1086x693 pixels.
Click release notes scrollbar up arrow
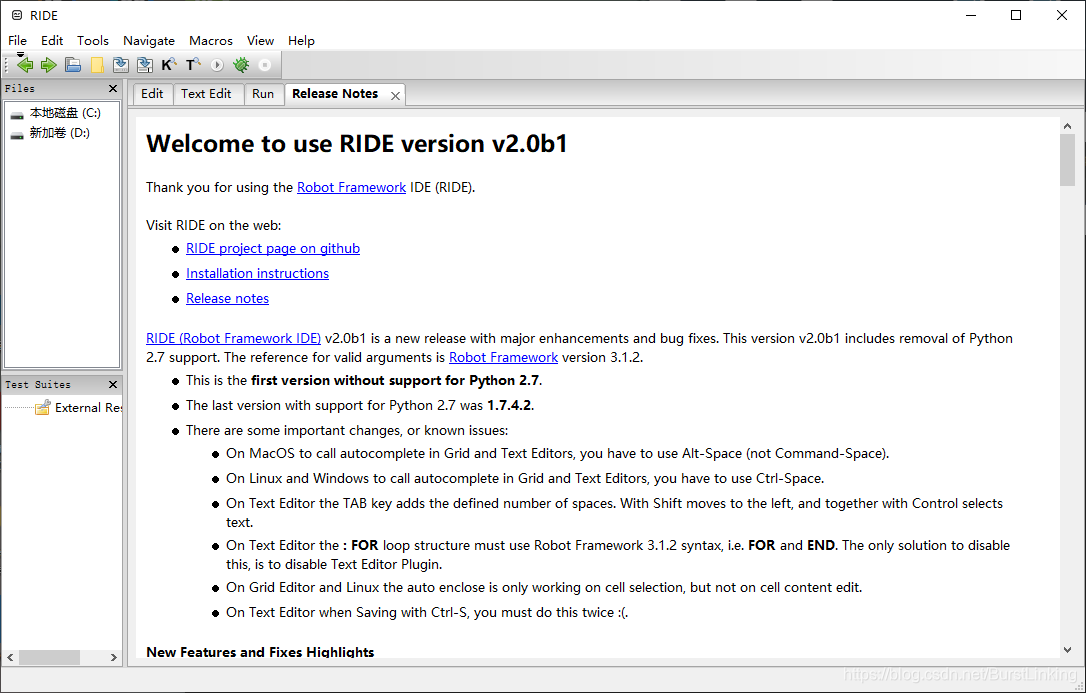(1067, 125)
